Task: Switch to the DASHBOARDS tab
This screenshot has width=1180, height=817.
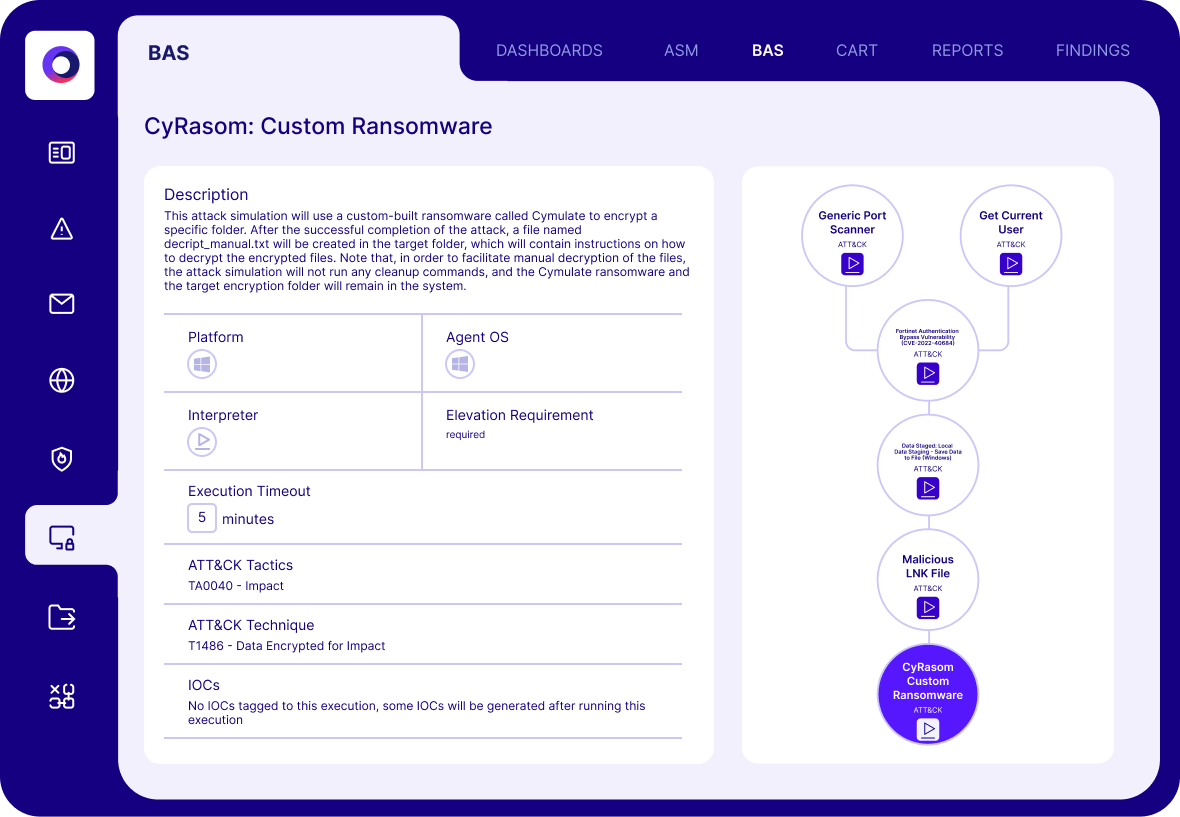Action: (x=549, y=50)
